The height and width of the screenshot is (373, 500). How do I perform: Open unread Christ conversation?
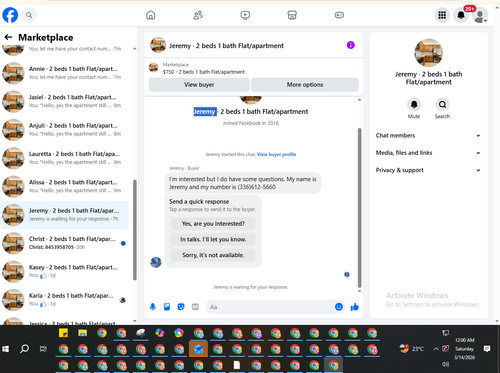pyautogui.click(x=65, y=243)
